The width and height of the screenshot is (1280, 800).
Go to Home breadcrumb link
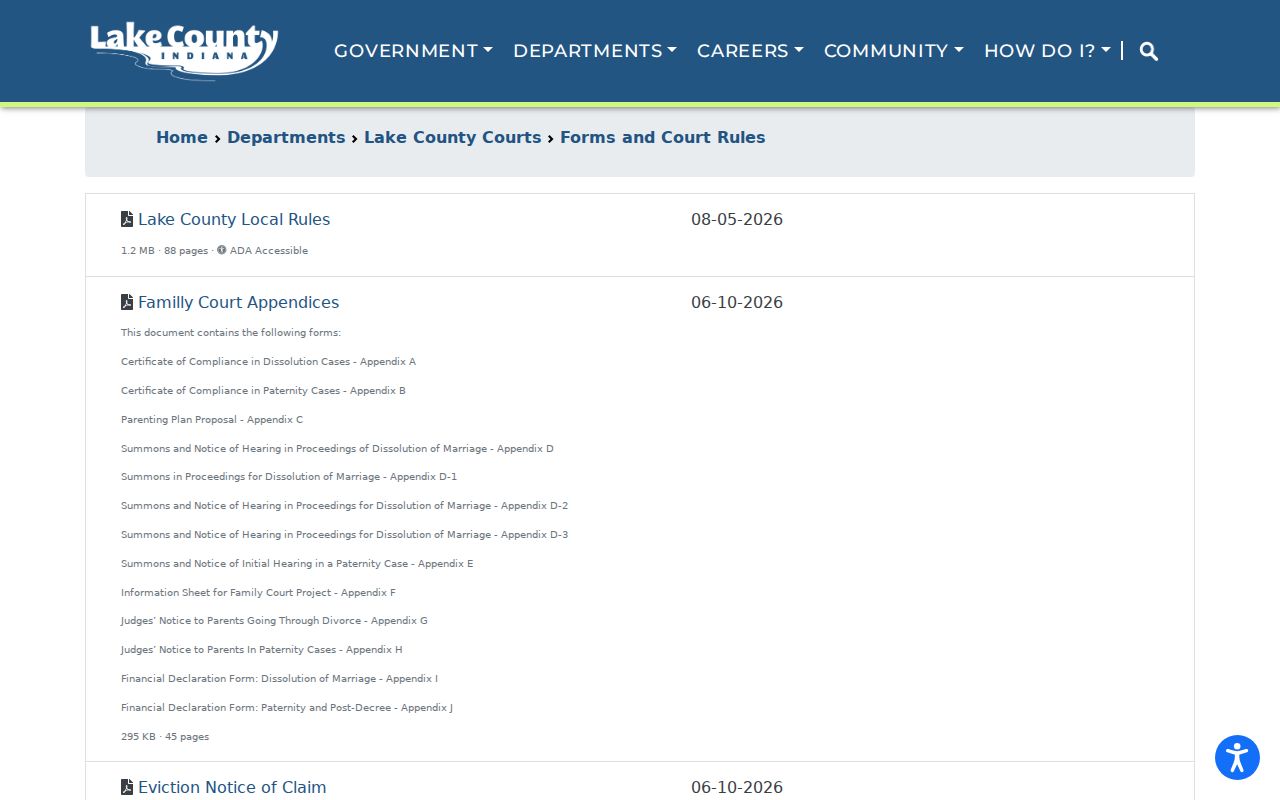point(182,137)
